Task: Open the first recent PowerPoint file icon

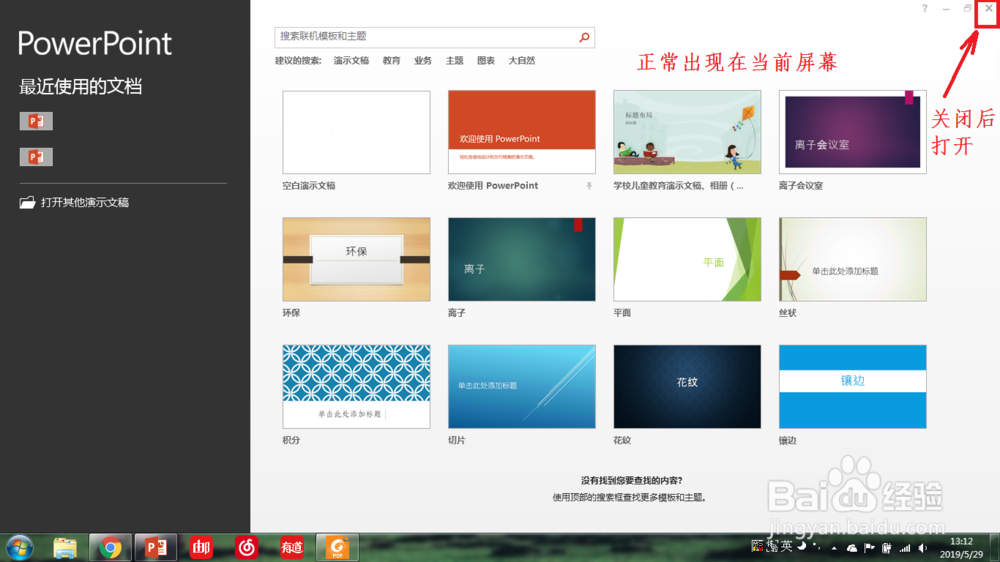Action: (36, 121)
